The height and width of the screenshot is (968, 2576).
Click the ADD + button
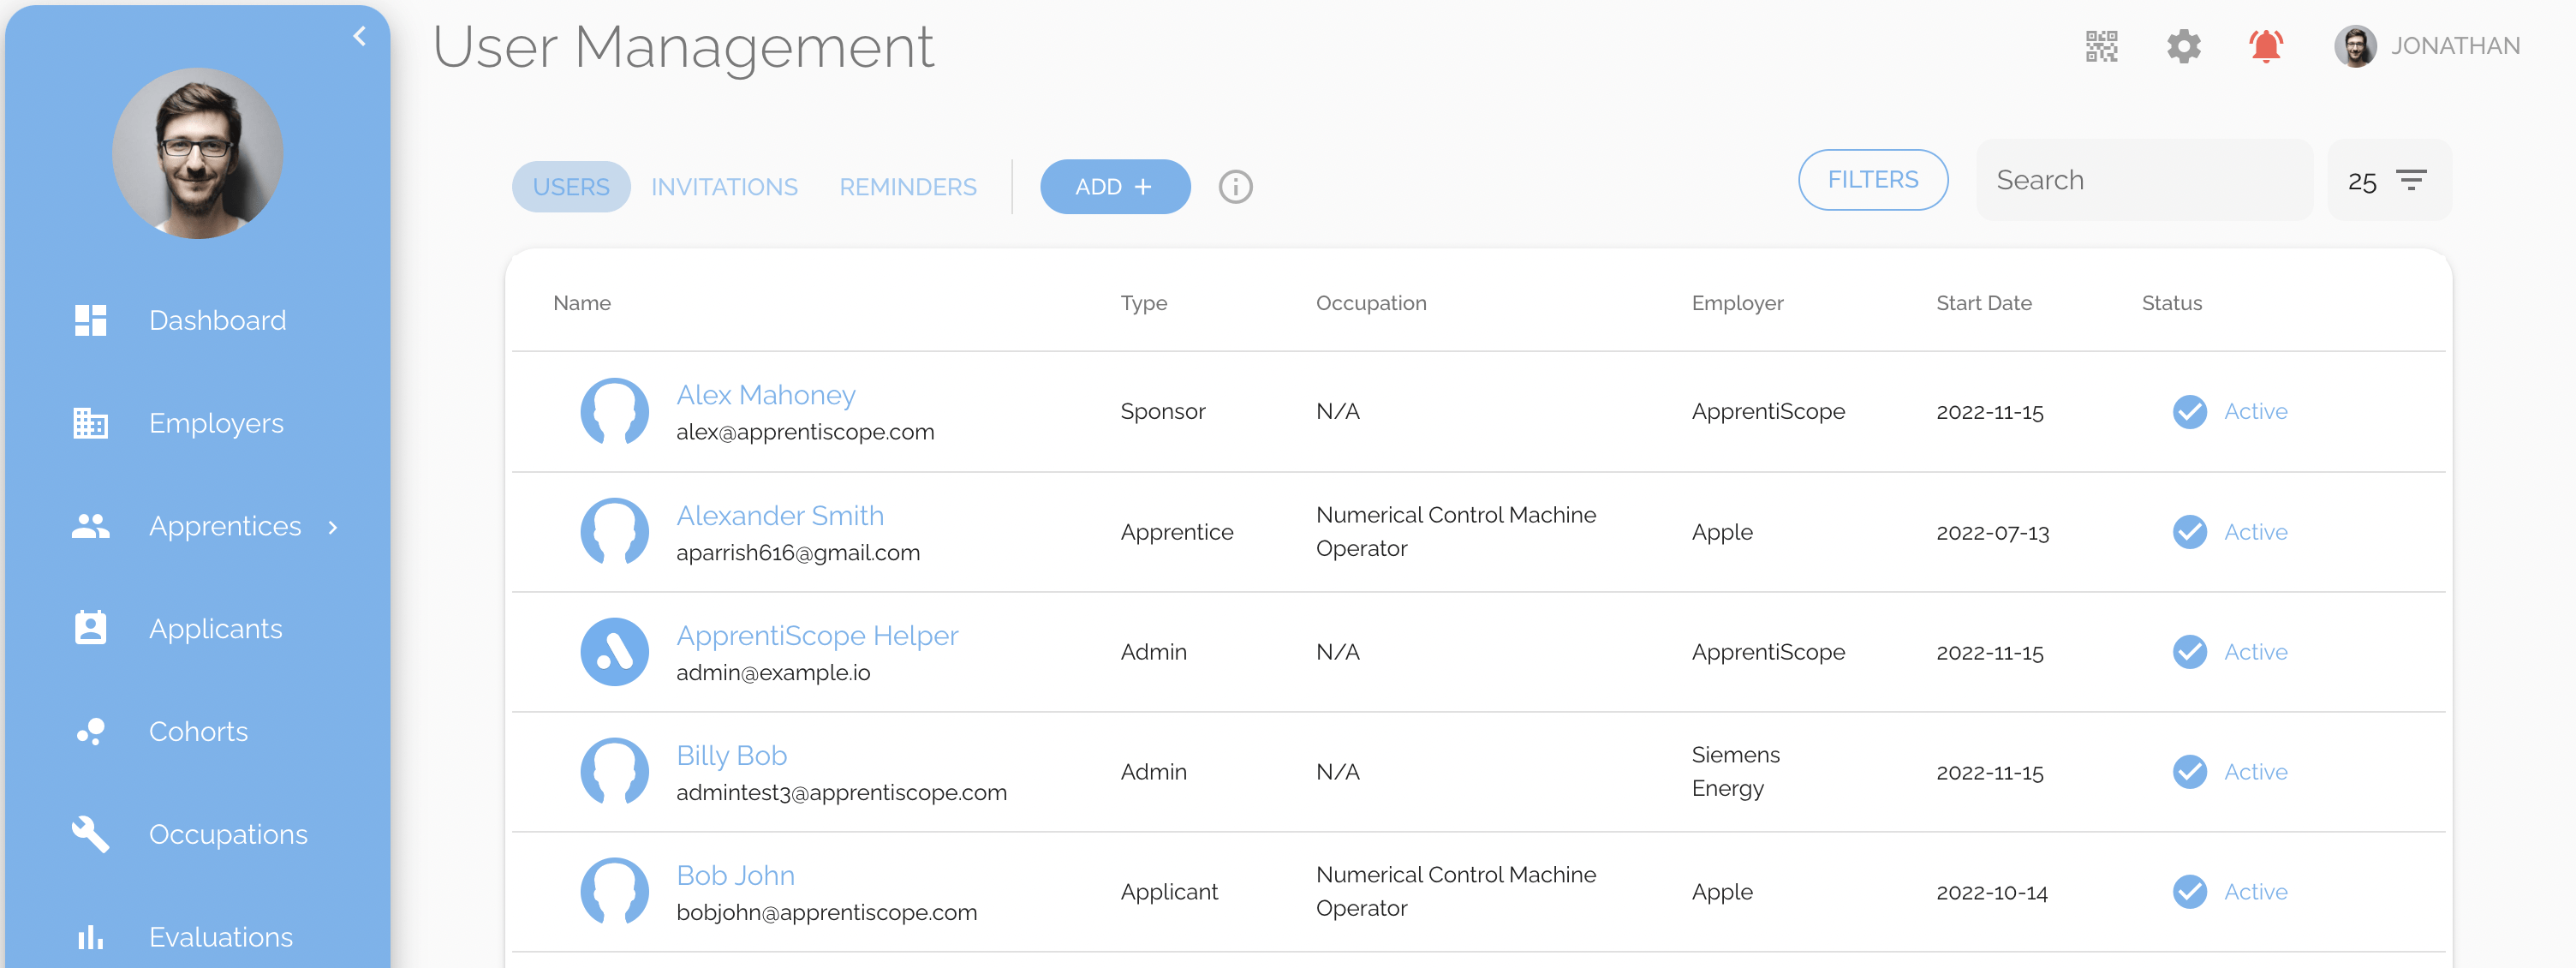[1114, 187]
